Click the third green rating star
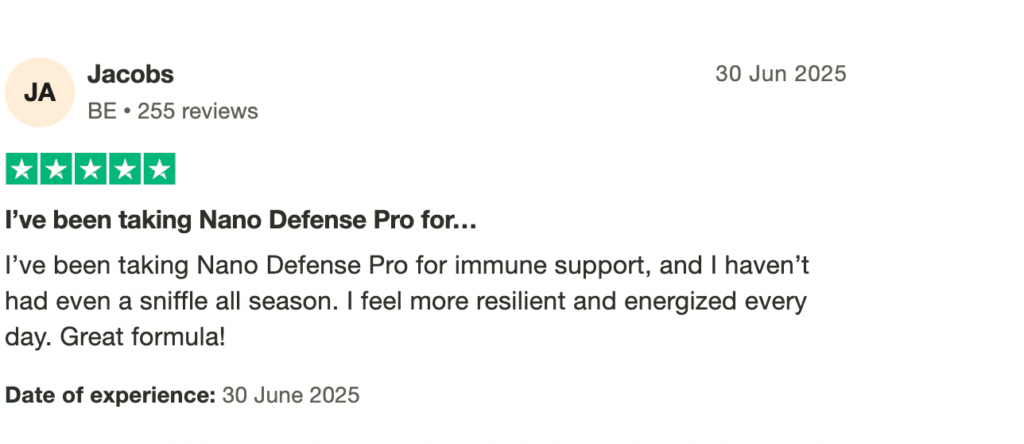The width and height of the screenshot is (1024, 444). (x=90, y=169)
